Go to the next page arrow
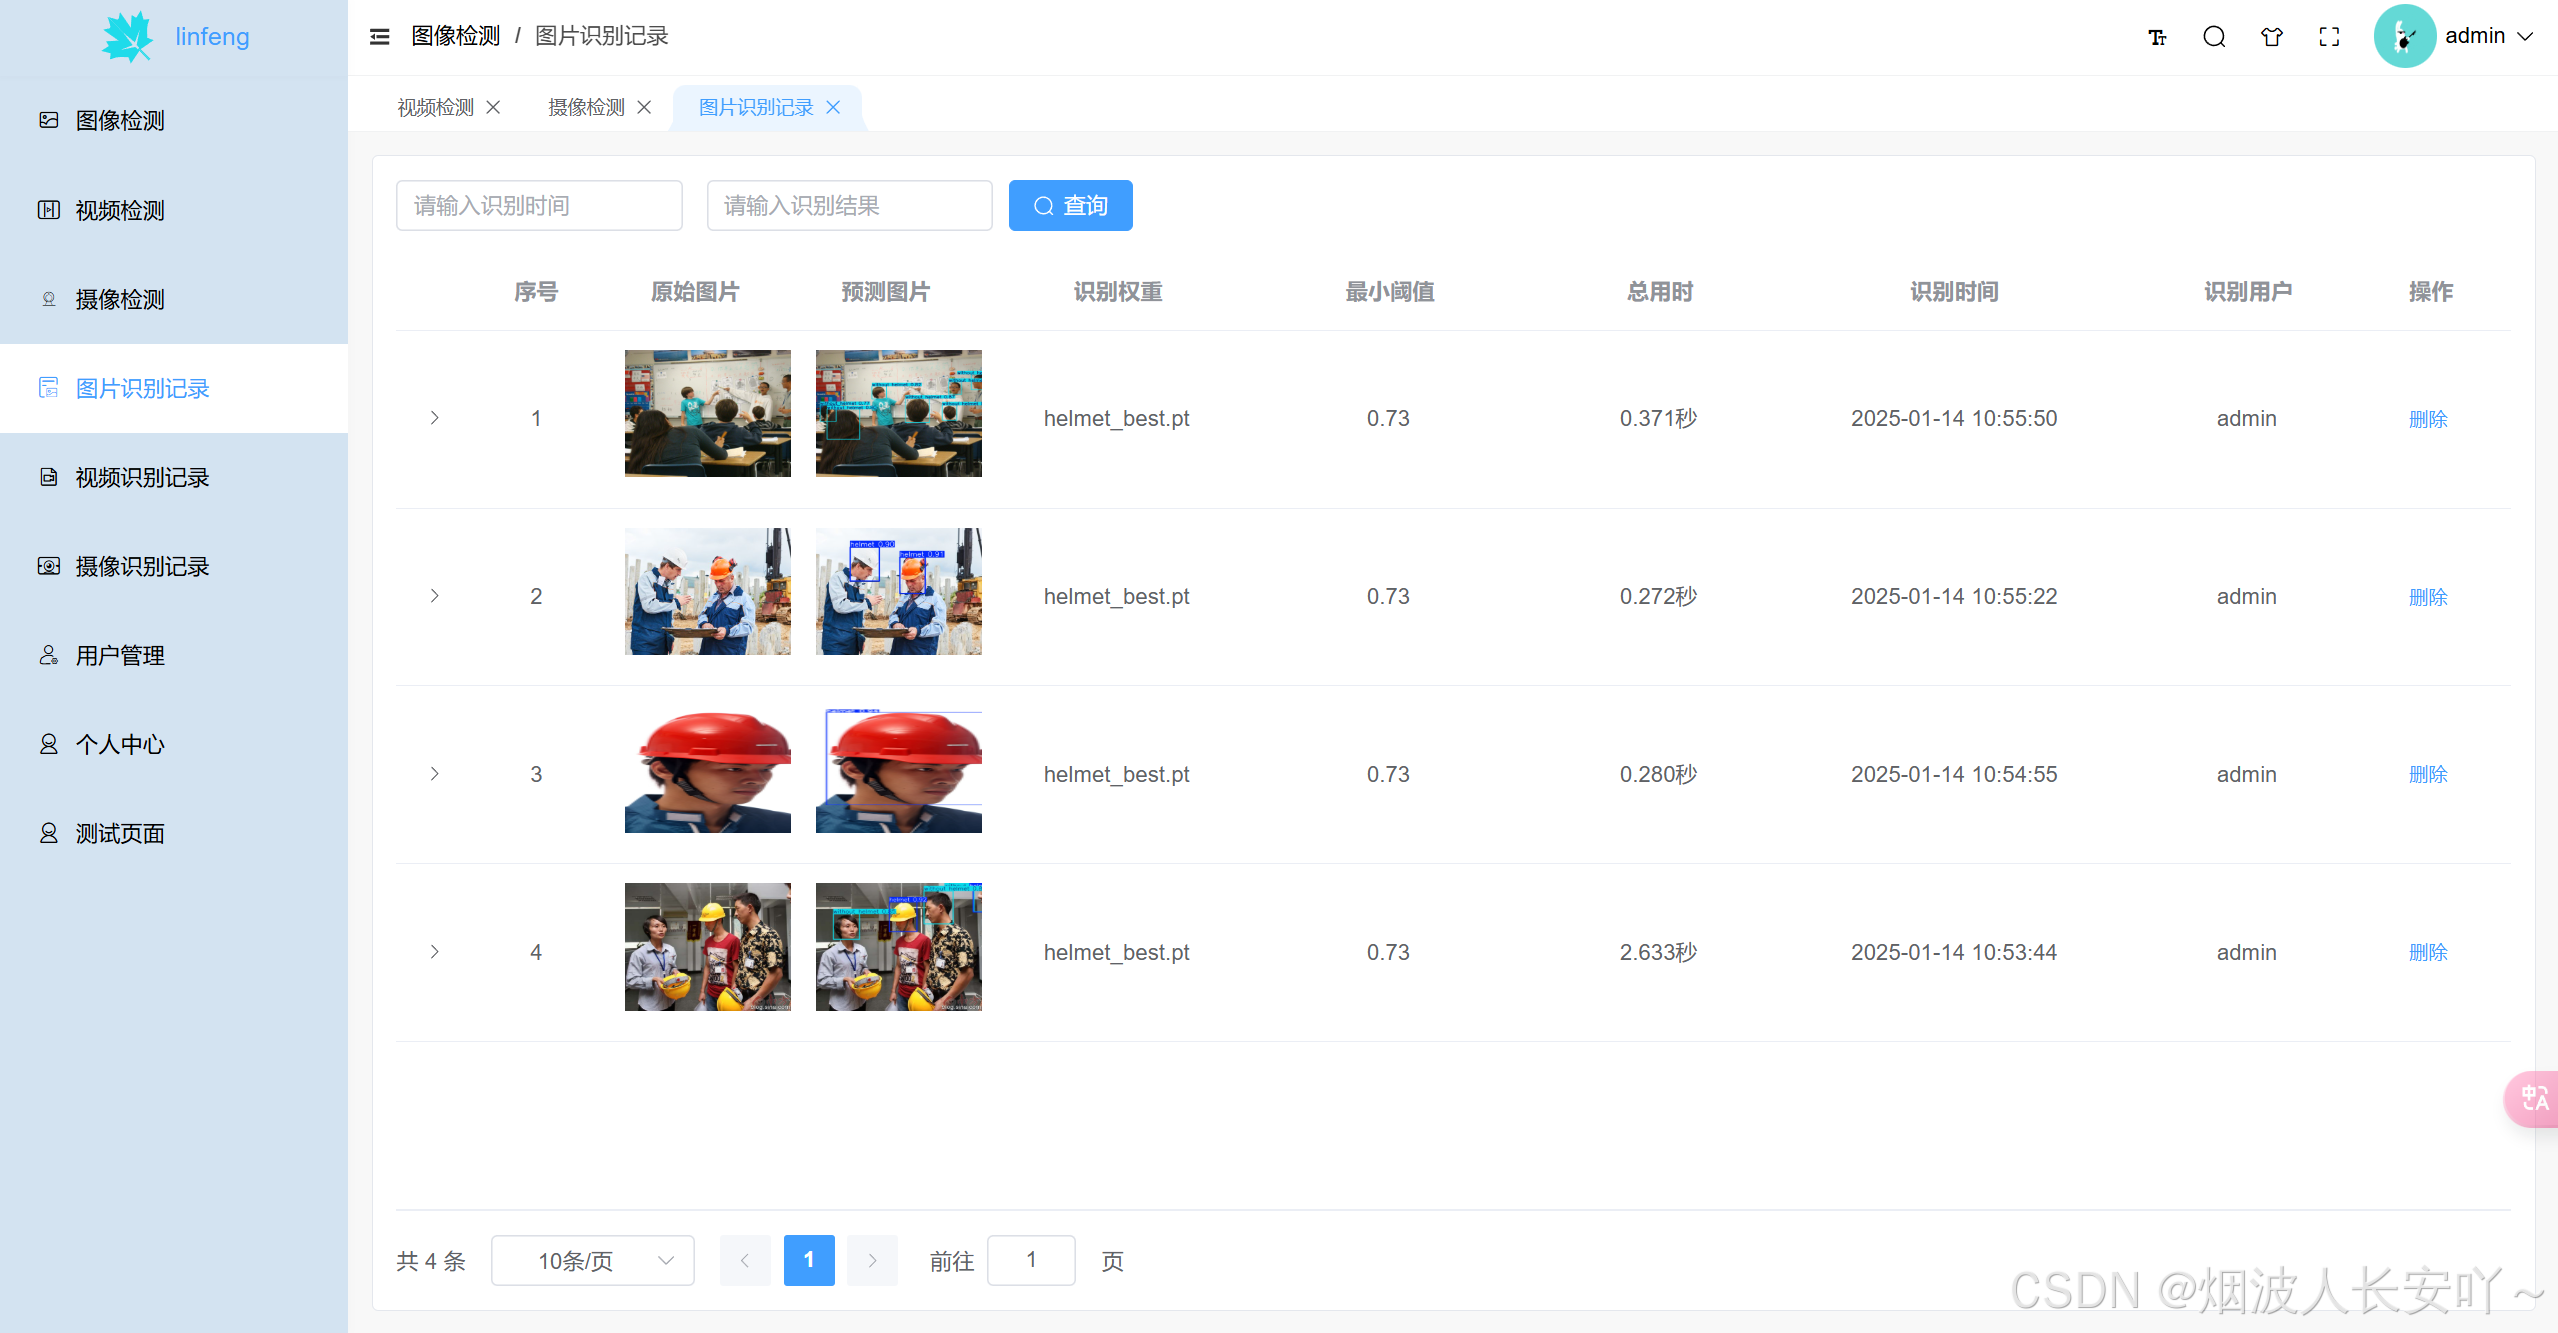This screenshot has width=2558, height=1333. click(x=872, y=1260)
